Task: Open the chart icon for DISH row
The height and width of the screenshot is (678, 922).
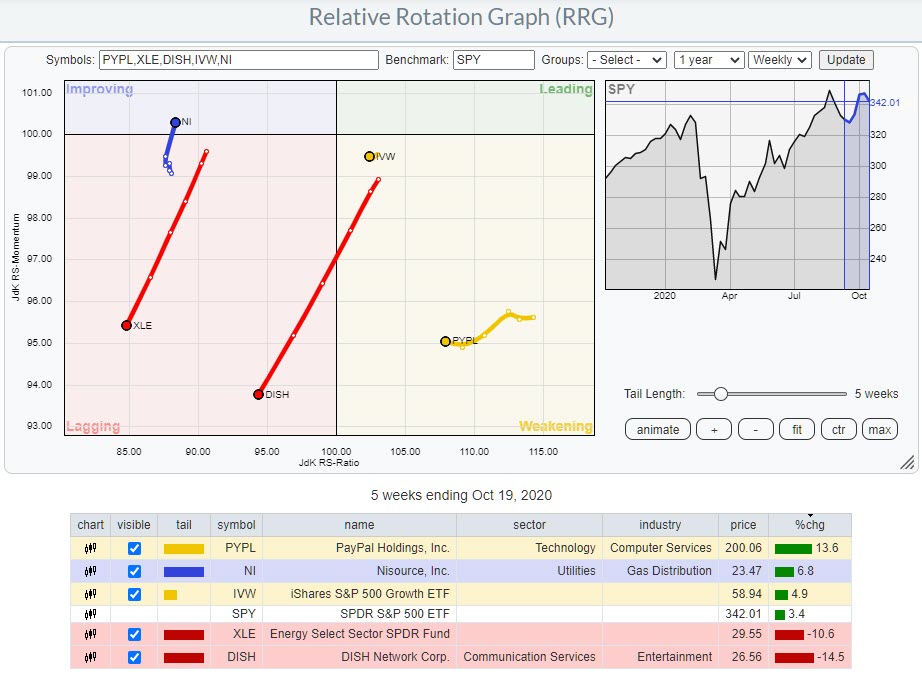Action: pos(91,657)
